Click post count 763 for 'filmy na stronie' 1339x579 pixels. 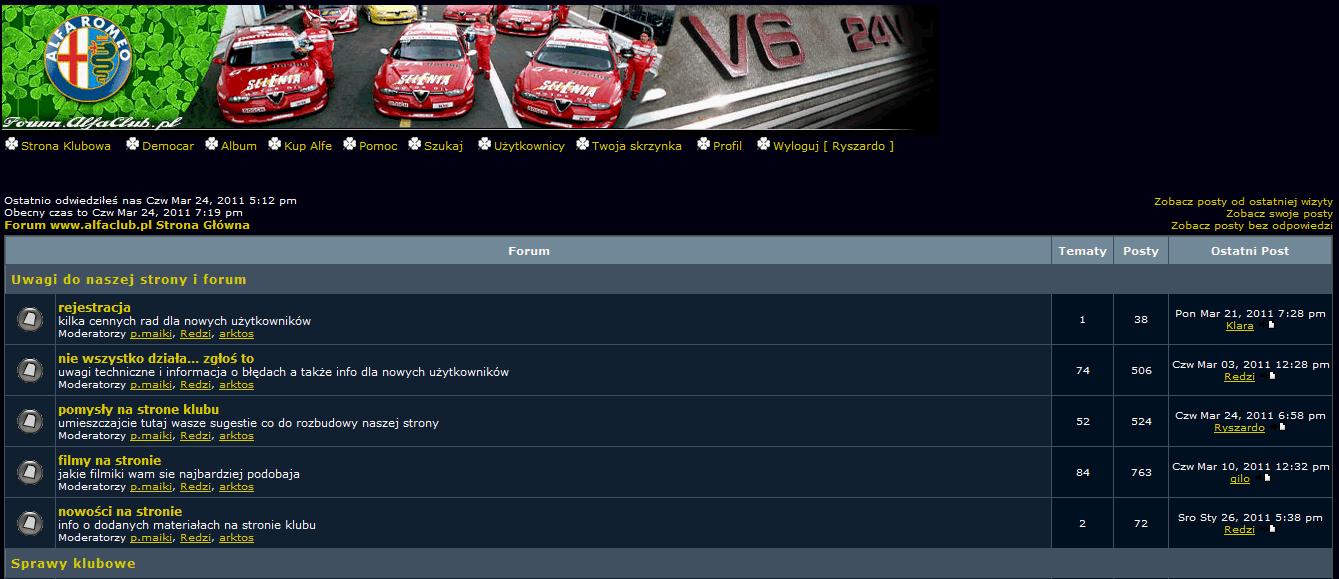(1141, 473)
